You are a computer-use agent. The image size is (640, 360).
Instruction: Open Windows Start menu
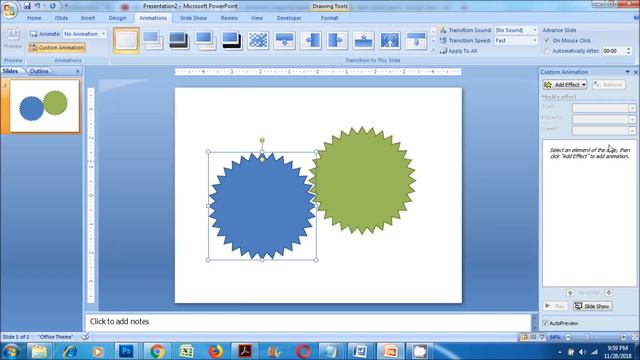tap(11, 351)
